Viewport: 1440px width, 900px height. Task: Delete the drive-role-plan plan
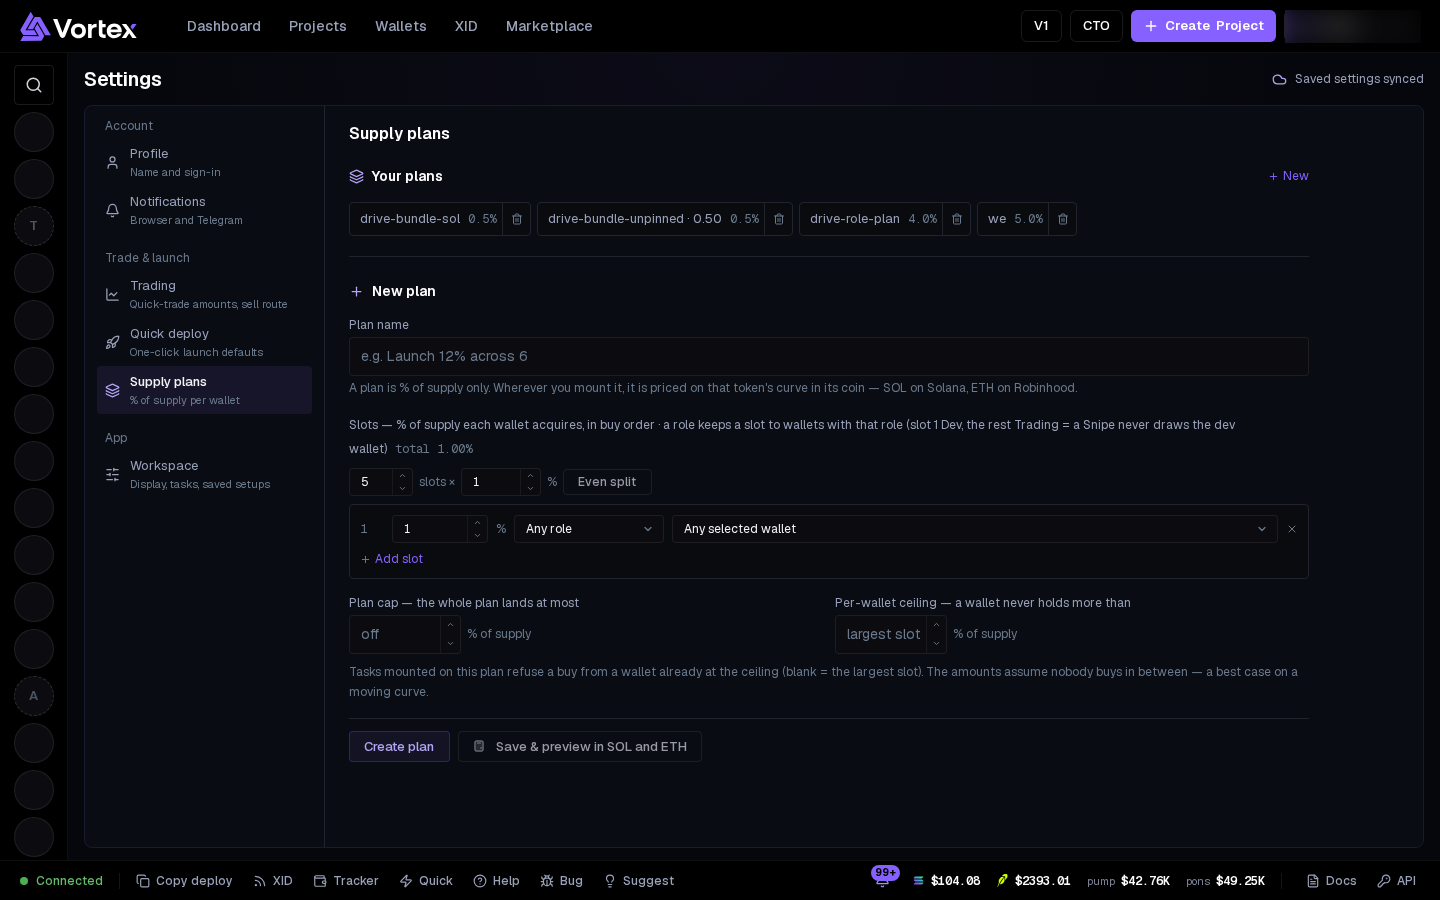[x=957, y=219]
